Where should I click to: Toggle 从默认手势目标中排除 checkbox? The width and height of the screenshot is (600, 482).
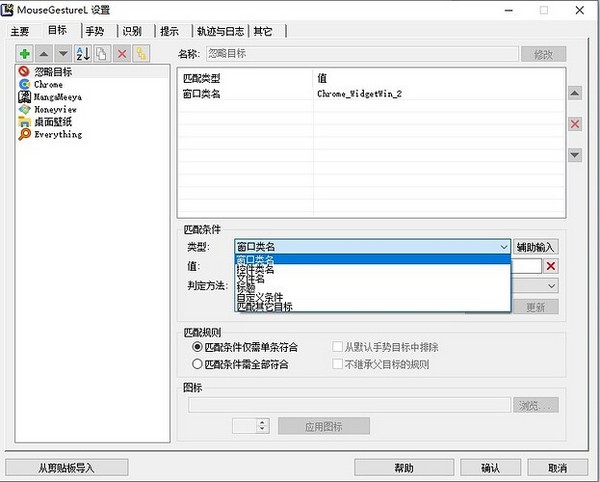(x=338, y=347)
